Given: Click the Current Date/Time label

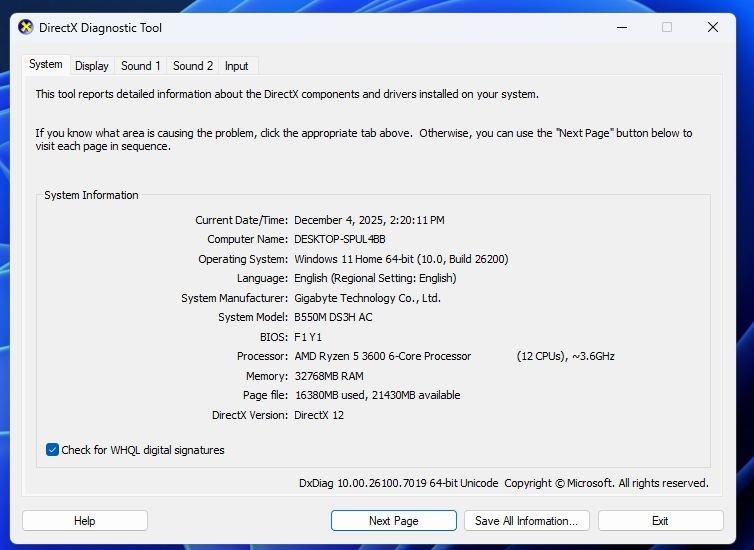Looking at the screenshot, I should point(241,220).
